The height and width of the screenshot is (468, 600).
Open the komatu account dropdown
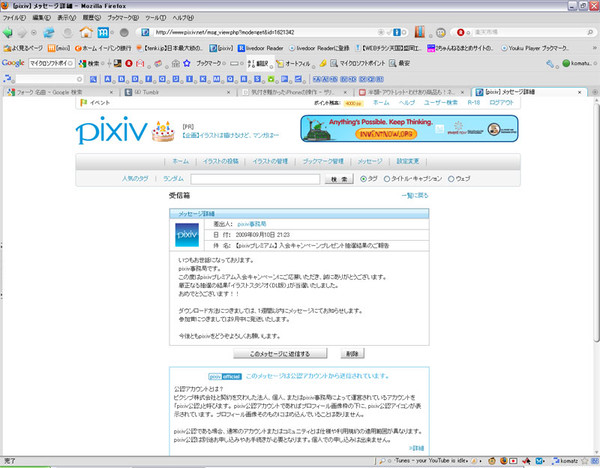click(579, 64)
